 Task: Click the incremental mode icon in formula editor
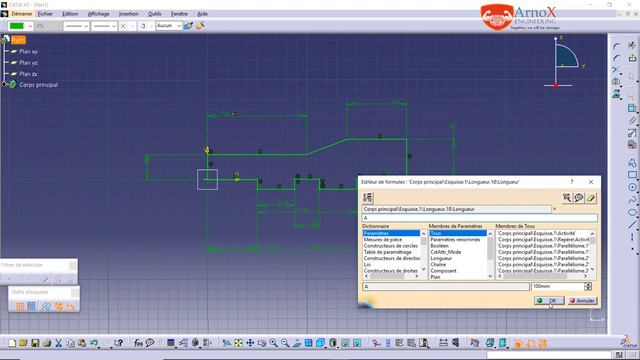click(x=367, y=198)
